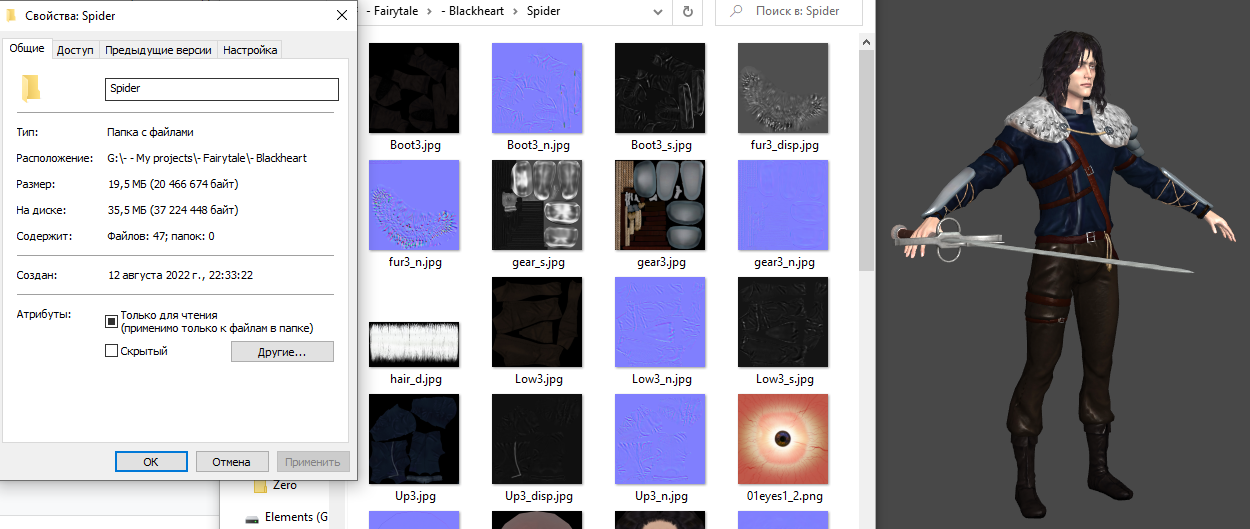The height and width of the screenshot is (529, 1250).
Task: Click the yellow folder icon in properties
Action: pyautogui.click(x=31, y=88)
